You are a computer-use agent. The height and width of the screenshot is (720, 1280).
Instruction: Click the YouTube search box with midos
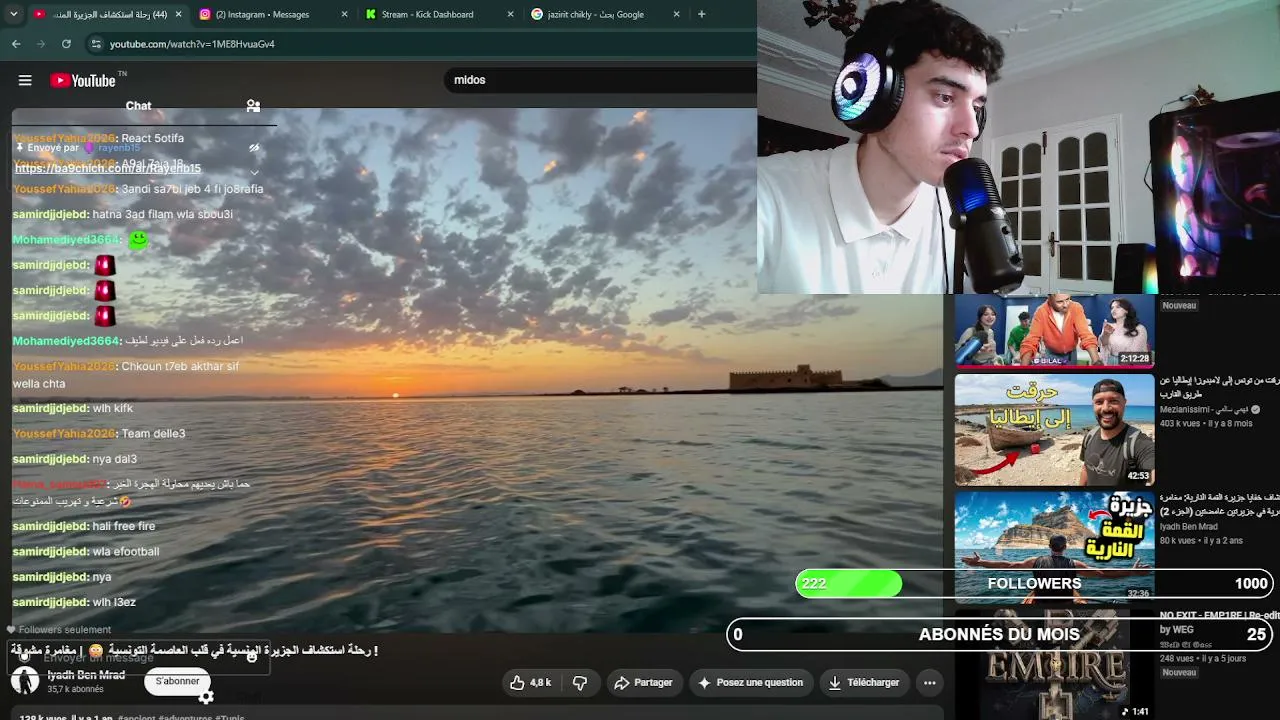coord(600,80)
